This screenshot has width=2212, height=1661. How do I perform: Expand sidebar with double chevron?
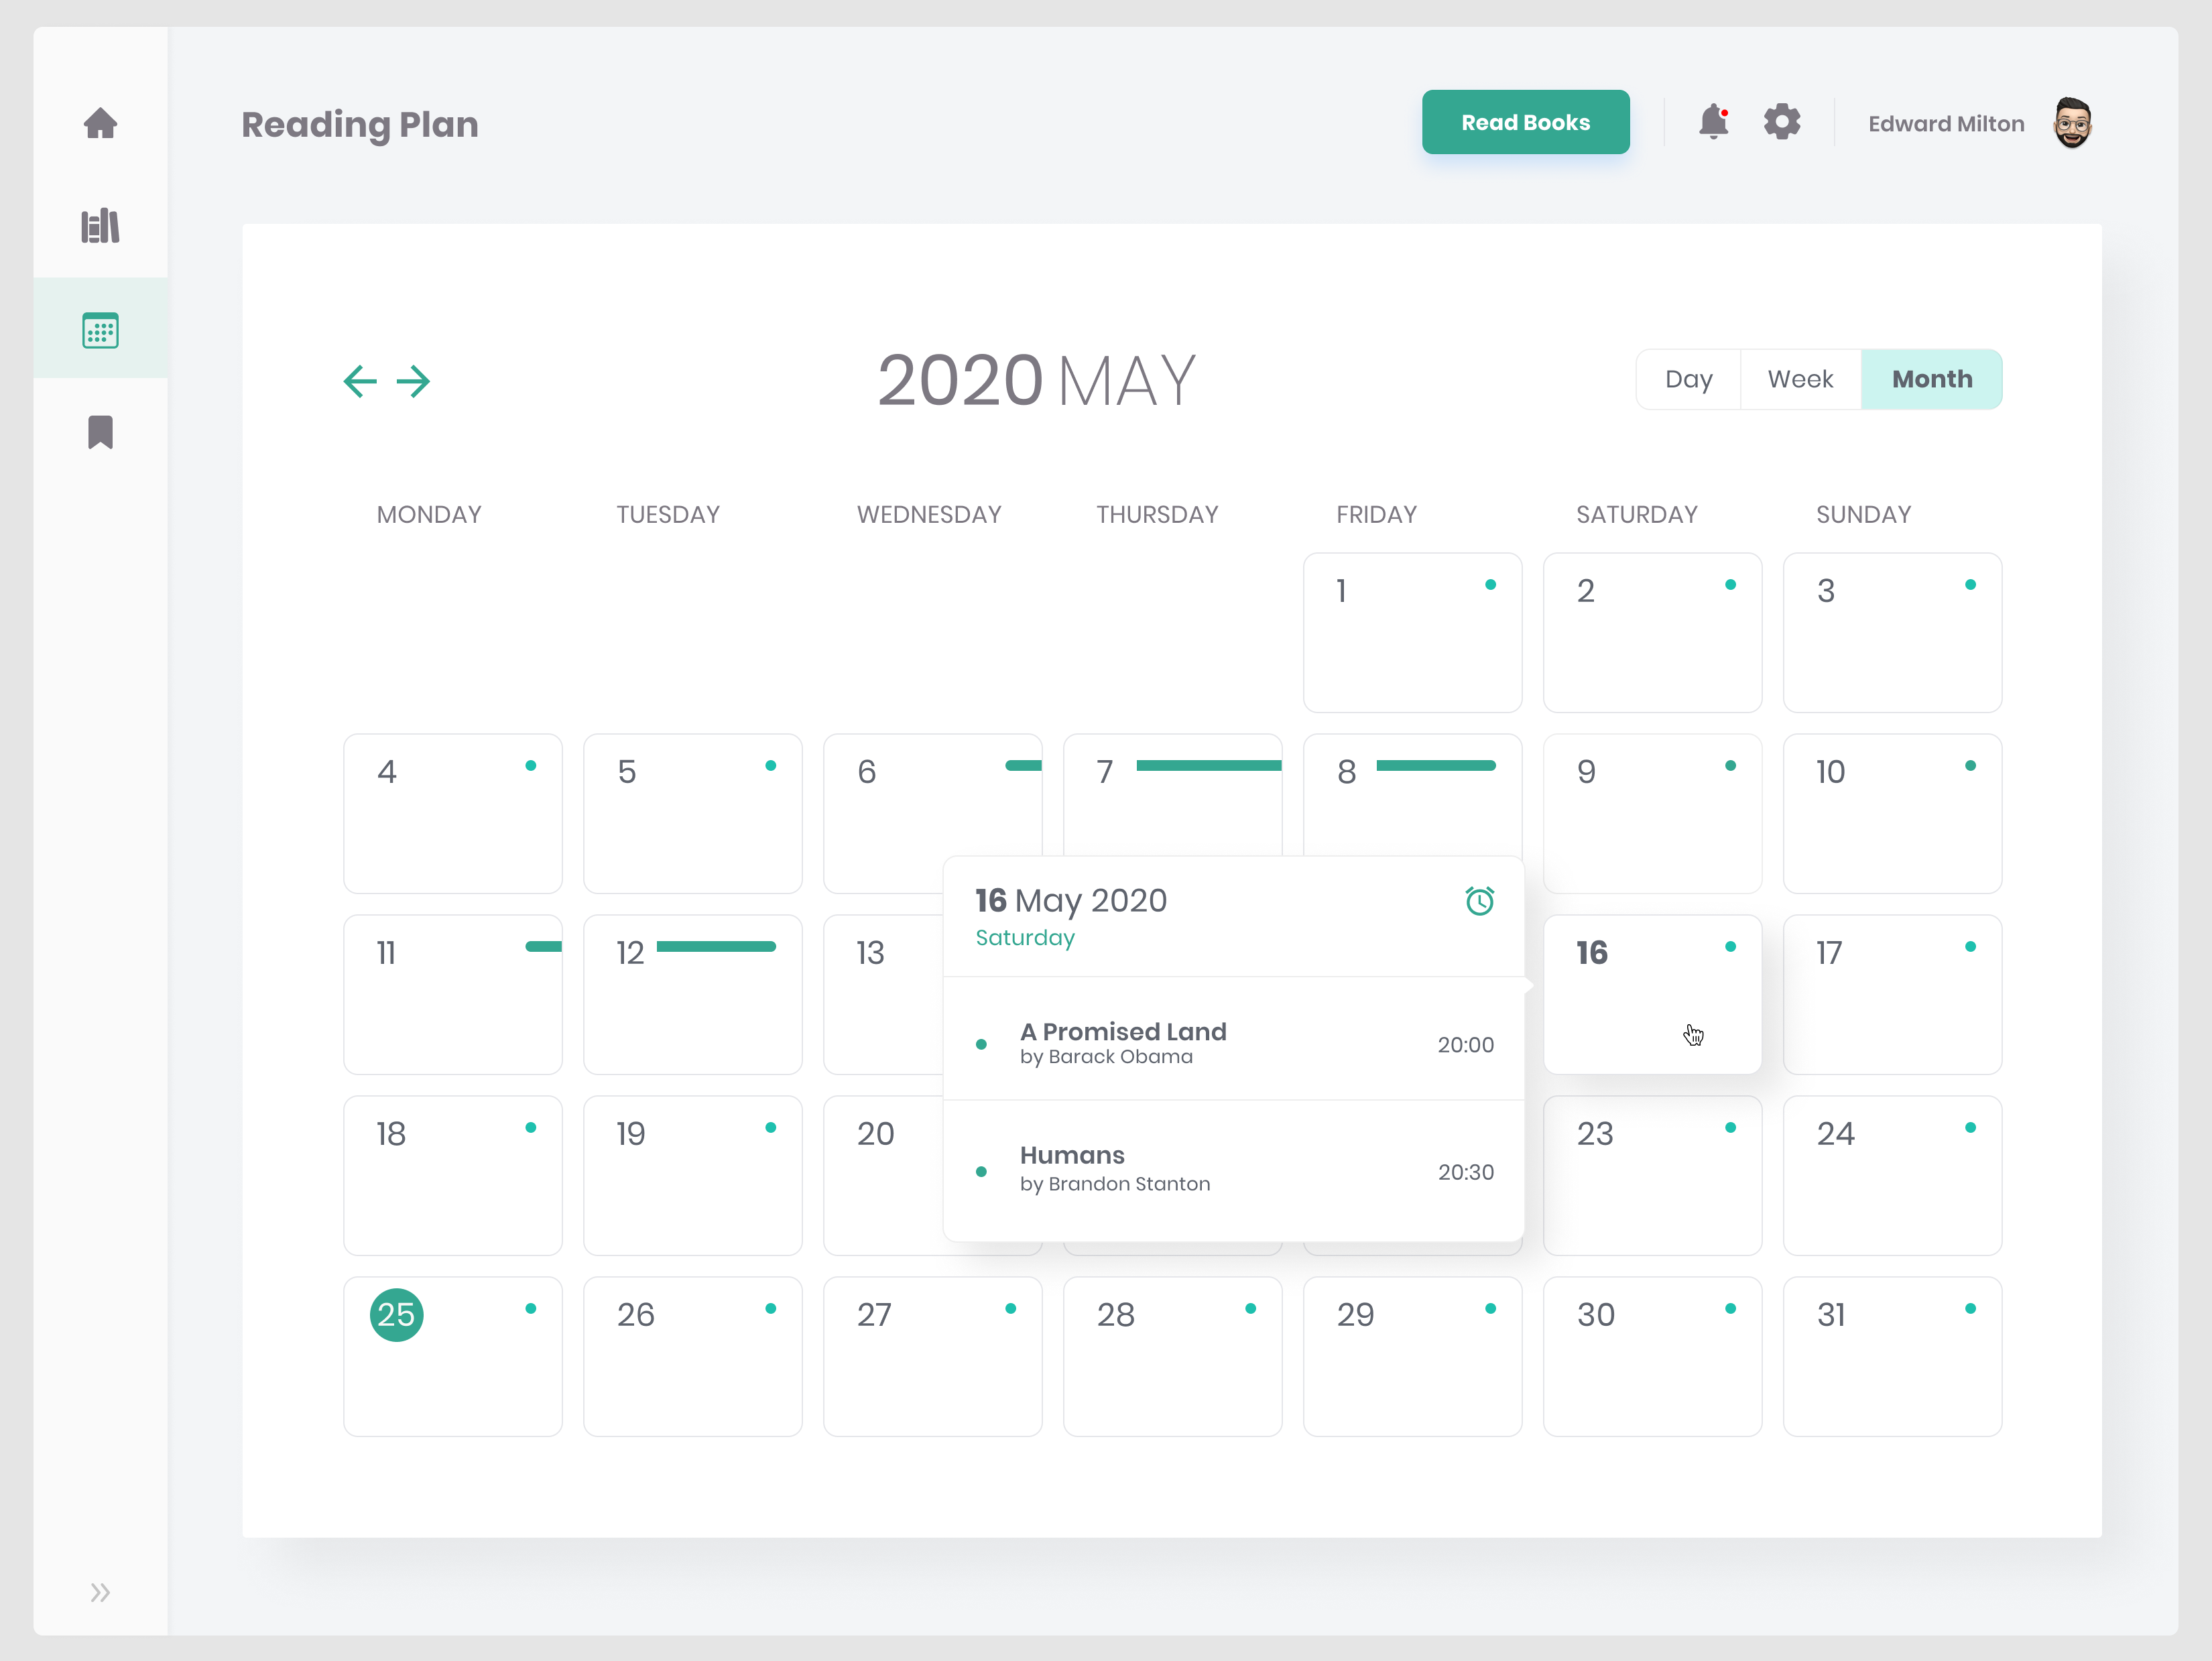click(x=100, y=1592)
